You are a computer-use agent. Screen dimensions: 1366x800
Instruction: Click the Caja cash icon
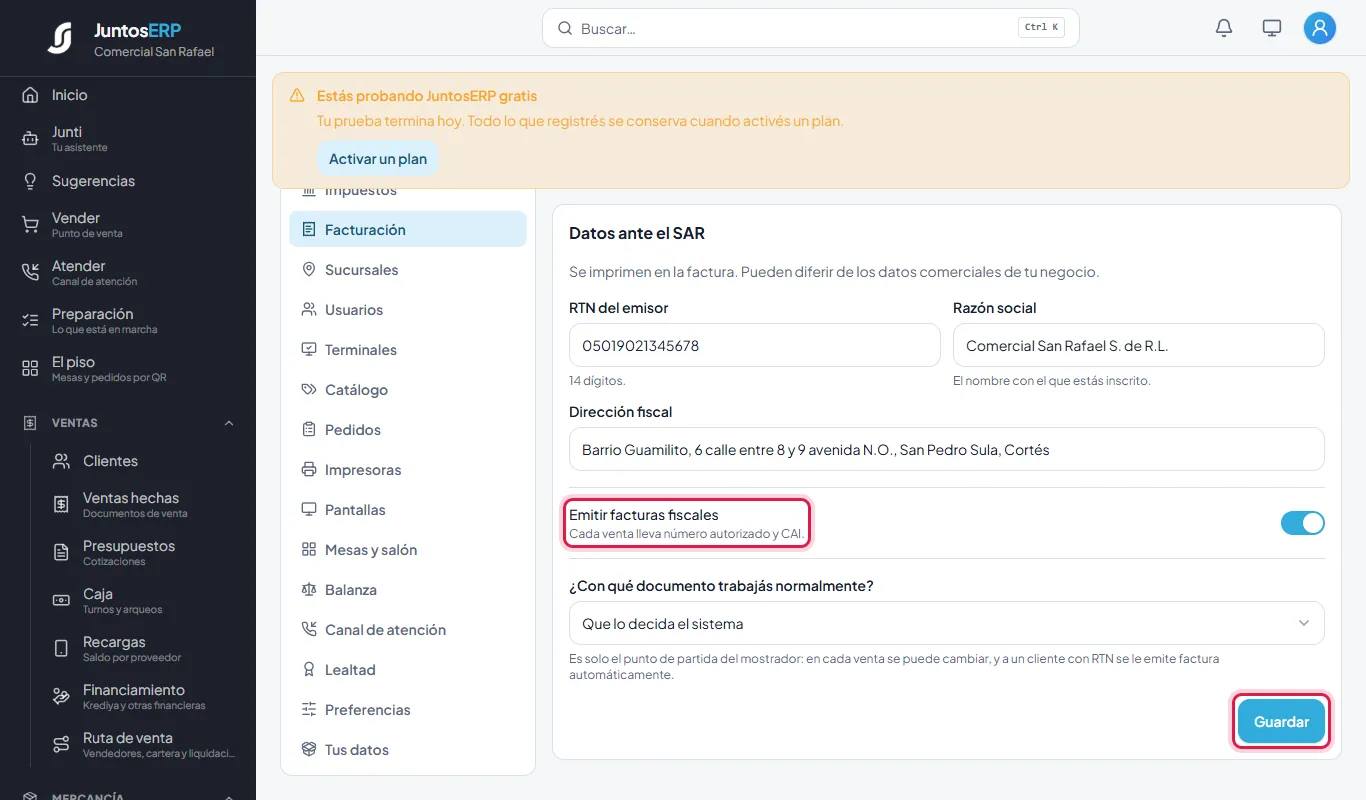tap(61, 600)
